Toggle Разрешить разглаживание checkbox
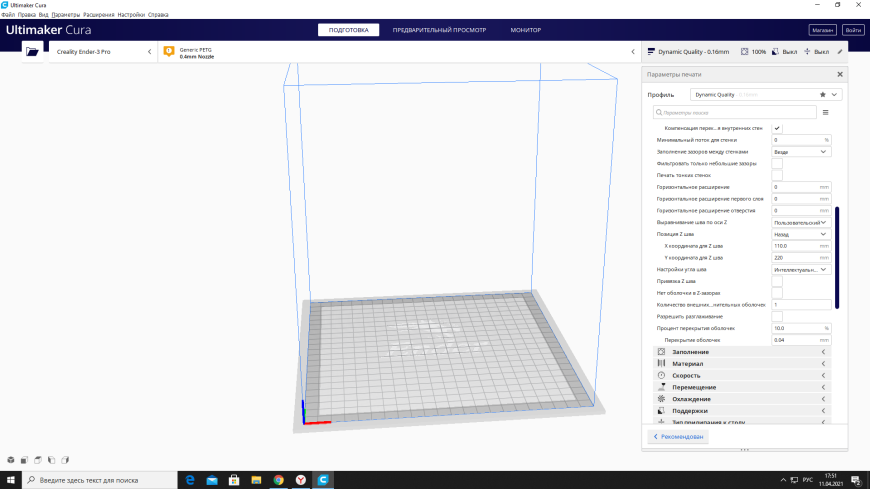This screenshot has height=489, width=870. point(777,316)
